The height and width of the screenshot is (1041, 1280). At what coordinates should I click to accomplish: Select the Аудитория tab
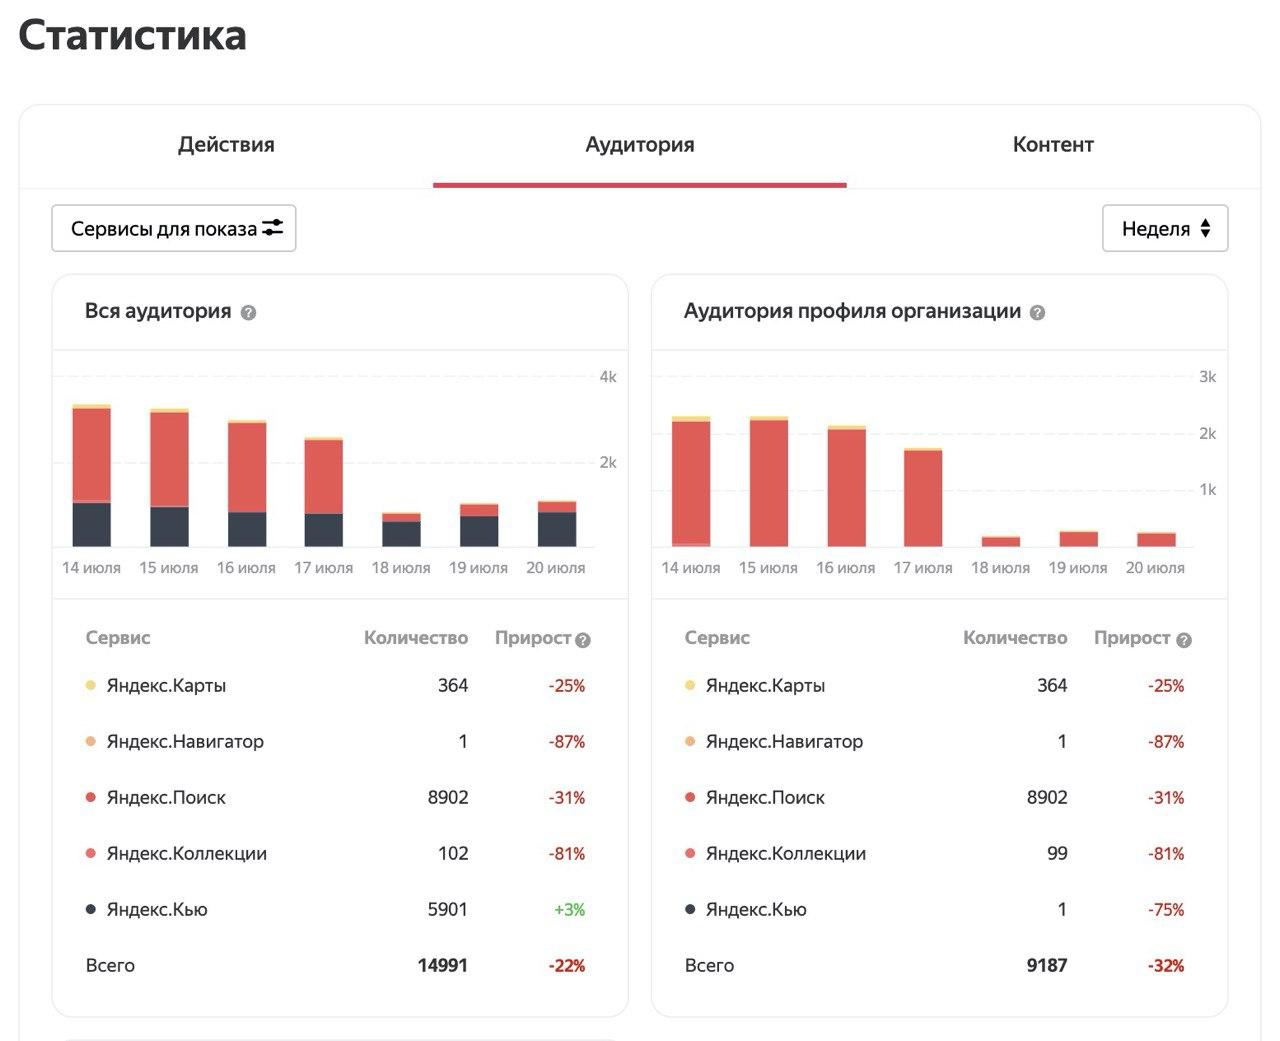(x=640, y=145)
